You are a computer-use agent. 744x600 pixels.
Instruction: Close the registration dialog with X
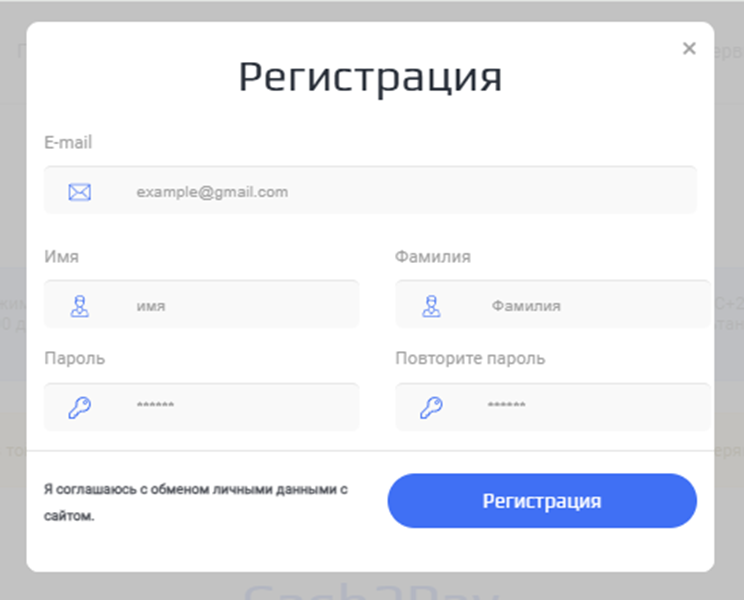click(x=689, y=48)
